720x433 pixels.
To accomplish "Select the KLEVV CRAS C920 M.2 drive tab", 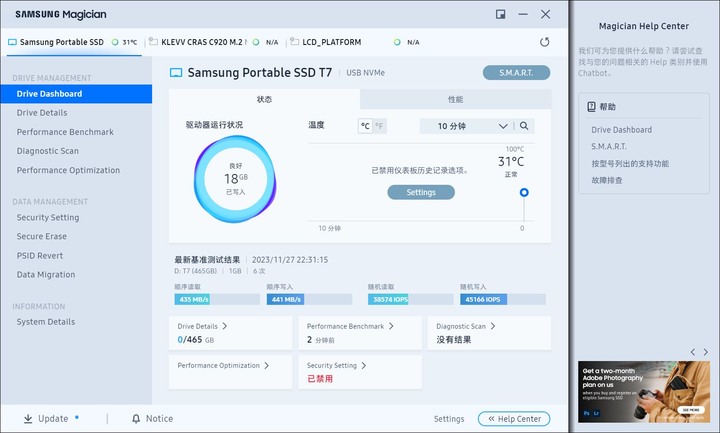I will pyautogui.click(x=214, y=42).
